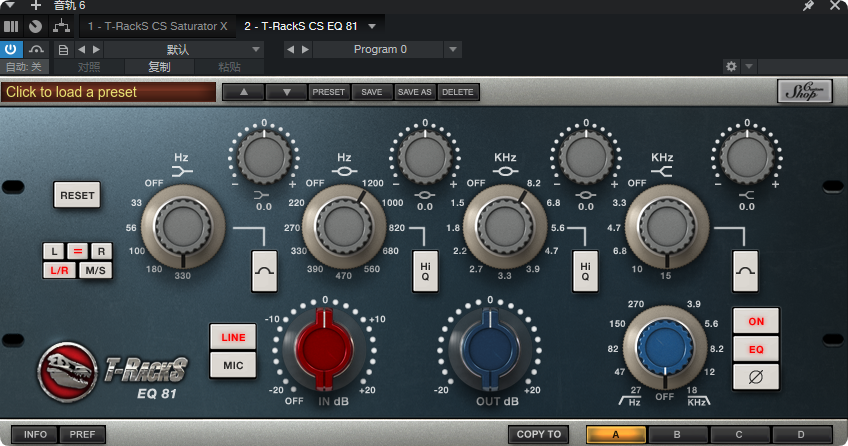848x446 pixels.
Task: Click the blue OUT dB output knob
Action: coord(490,349)
